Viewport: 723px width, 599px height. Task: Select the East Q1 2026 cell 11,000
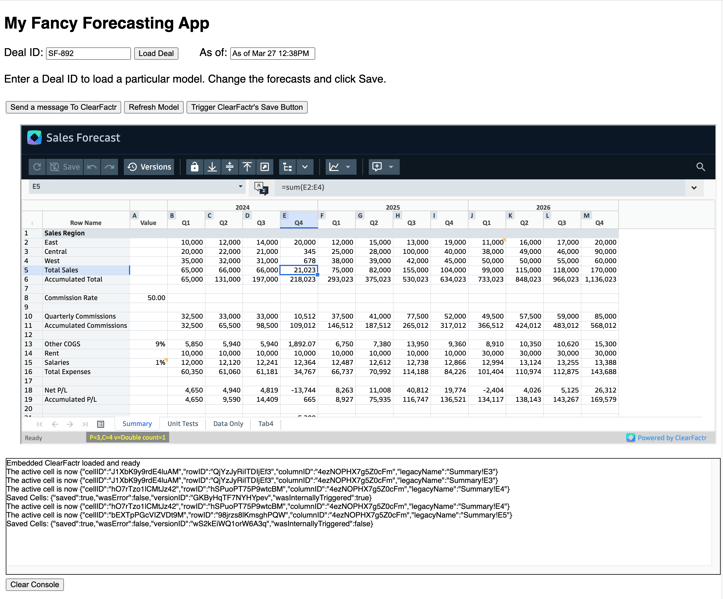coord(487,243)
